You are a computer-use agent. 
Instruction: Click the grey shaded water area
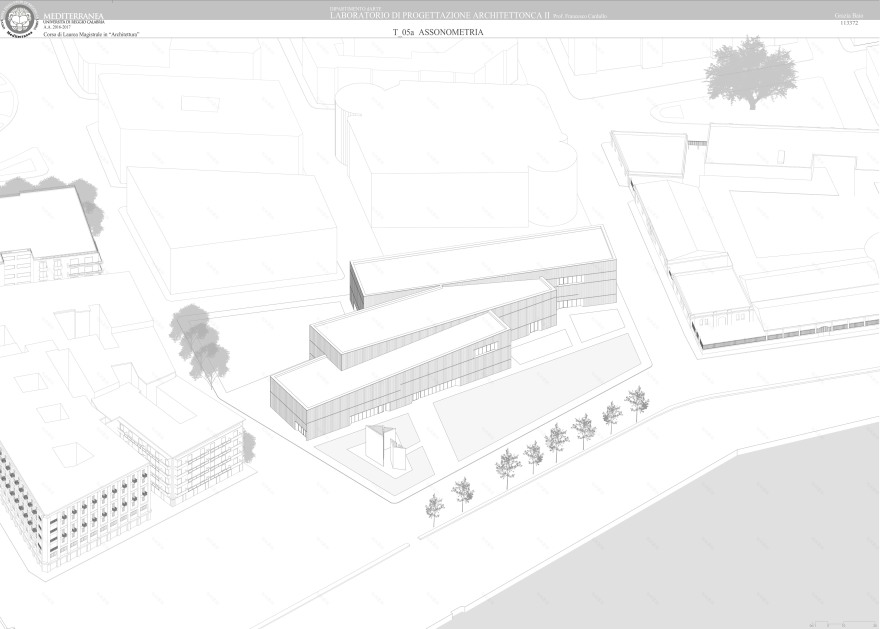tap(700, 540)
